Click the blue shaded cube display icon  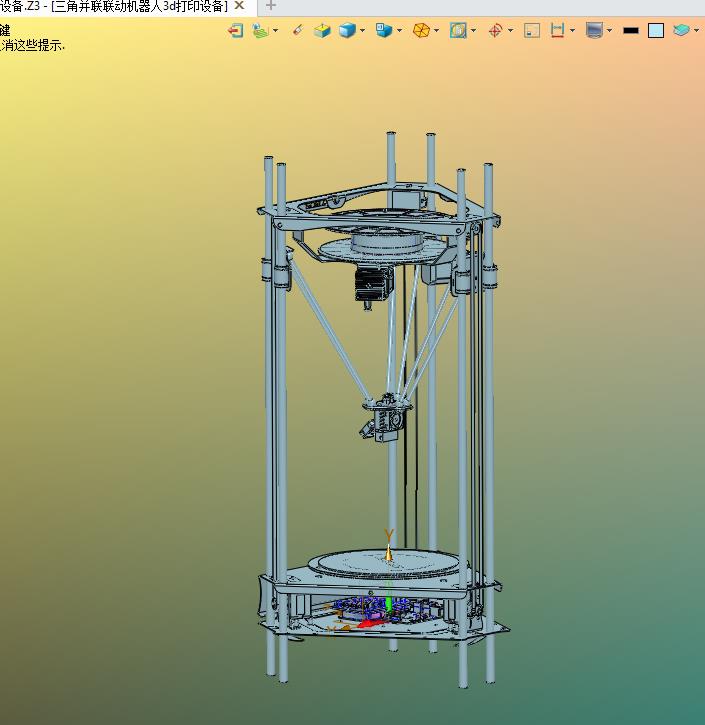pos(347,30)
